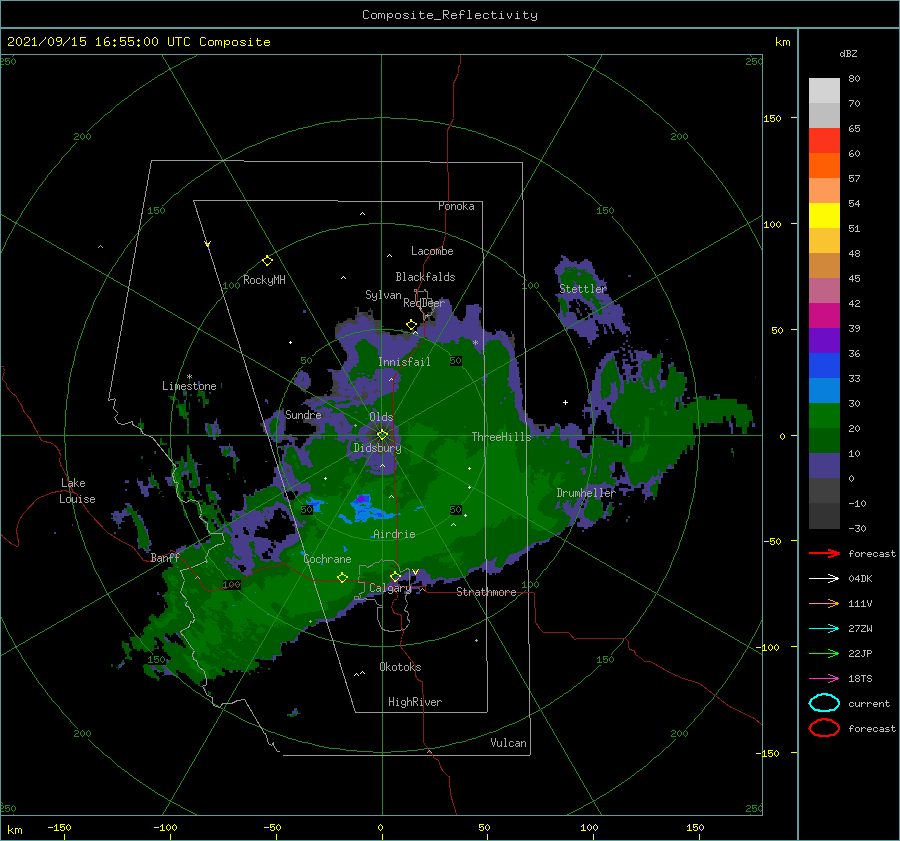Click the Okotoks town label
The width and height of the screenshot is (900, 841).
tap(400, 666)
